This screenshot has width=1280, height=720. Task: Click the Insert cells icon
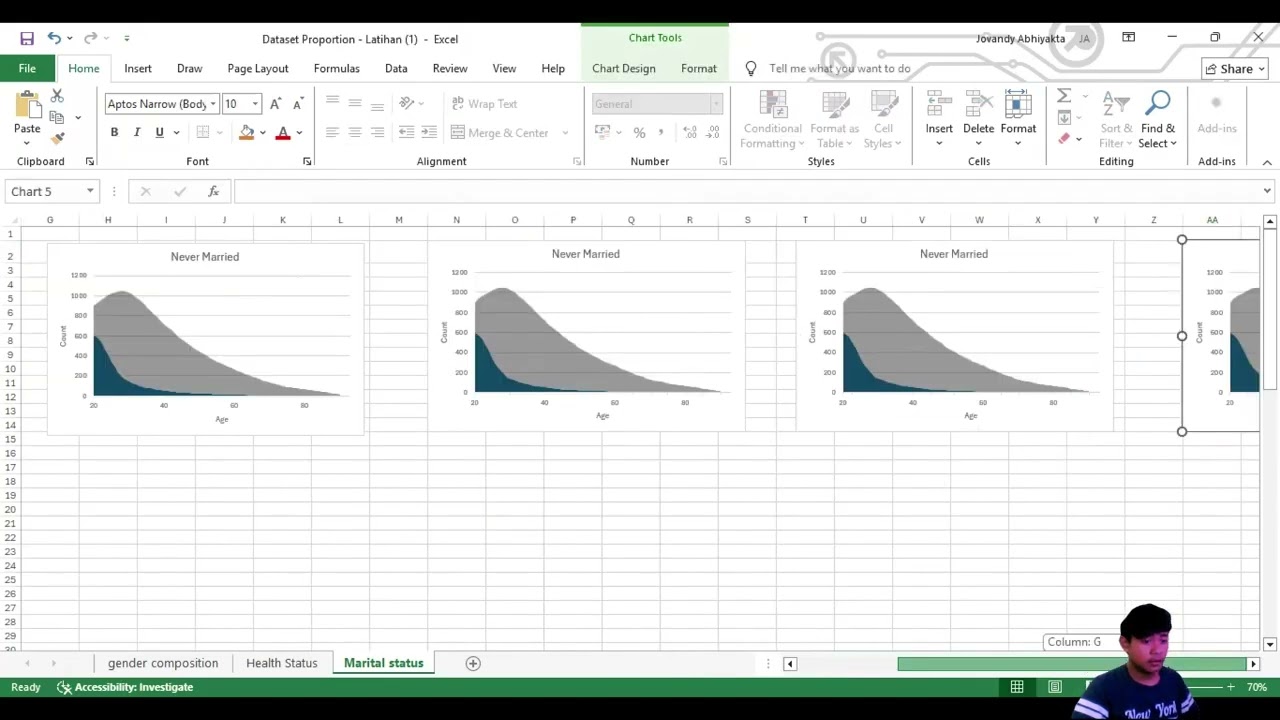939,104
